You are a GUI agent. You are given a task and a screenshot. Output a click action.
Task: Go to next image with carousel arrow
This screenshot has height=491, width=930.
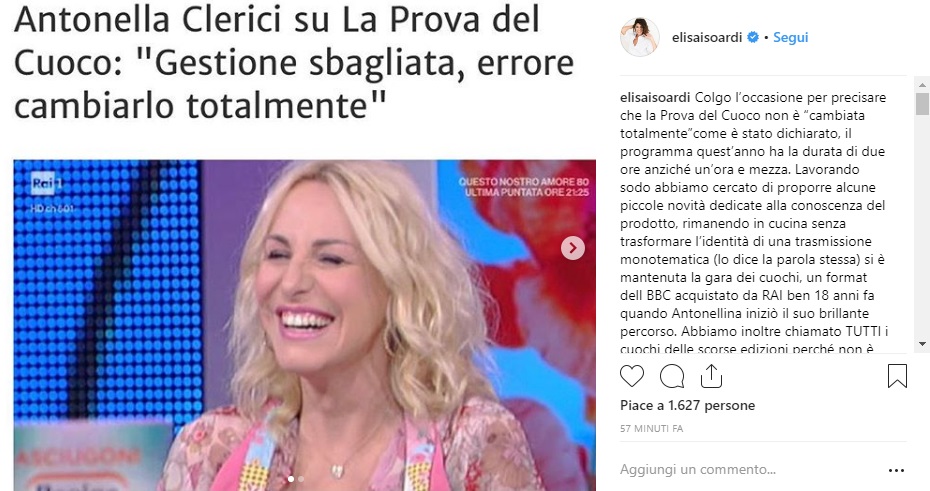(x=572, y=248)
